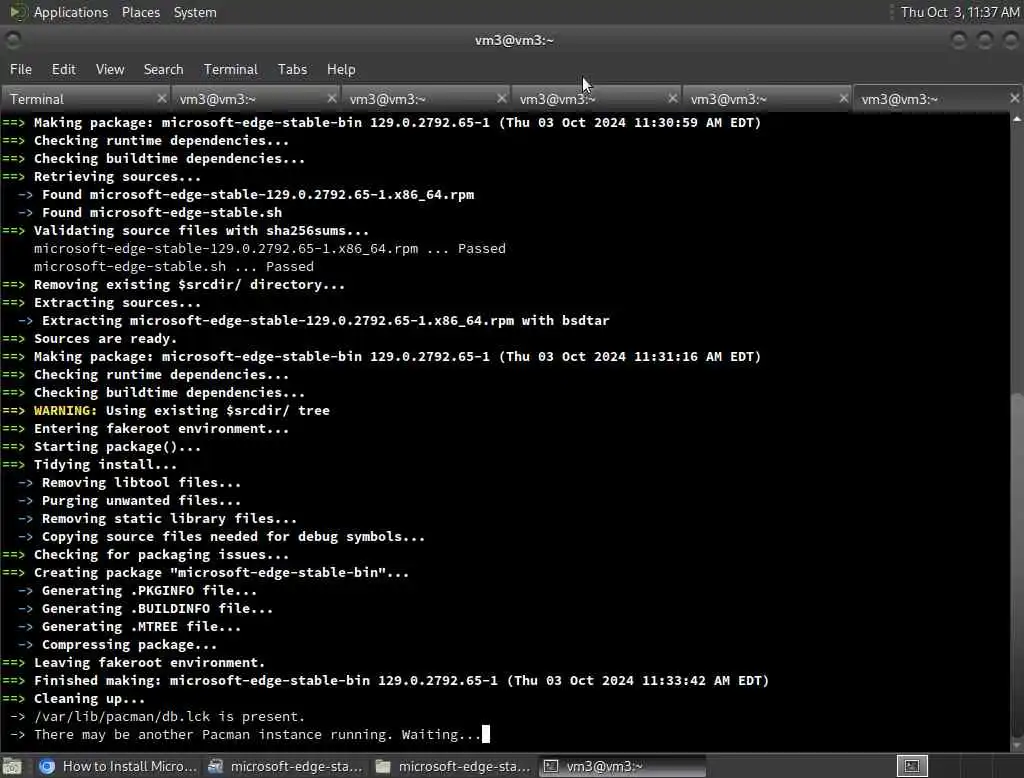Open the Terminal menu in menu bar
Viewport: 1024px width, 778px height.
pyautogui.click(x=231, y=69)
